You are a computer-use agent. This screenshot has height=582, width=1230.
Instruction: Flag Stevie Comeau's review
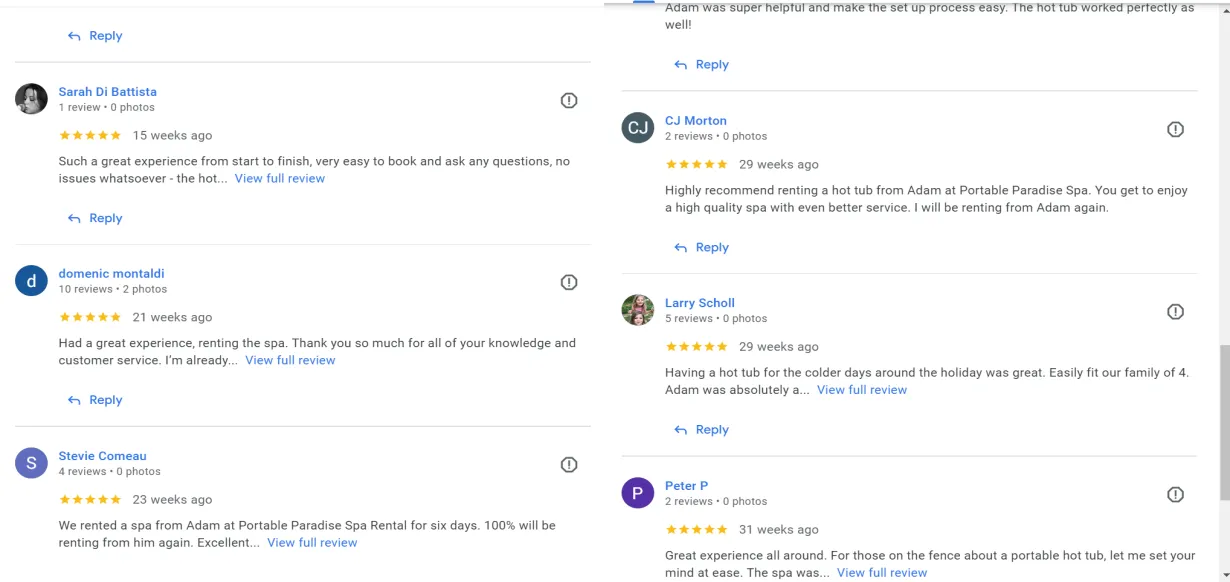tap(569, 464)
